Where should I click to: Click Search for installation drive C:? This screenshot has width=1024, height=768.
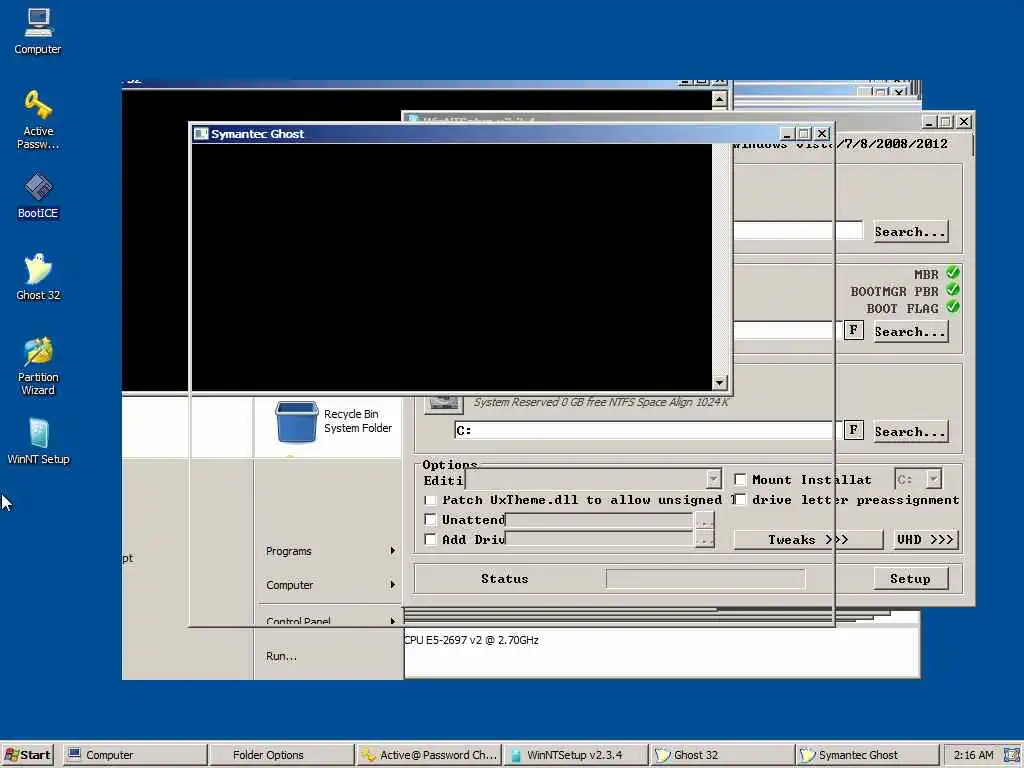910,432
